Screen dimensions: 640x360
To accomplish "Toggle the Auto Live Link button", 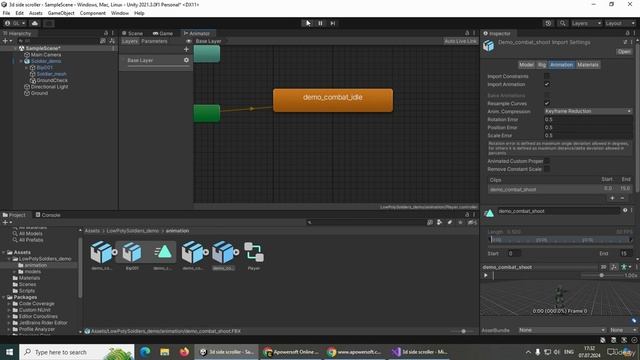I will [460, 41].
